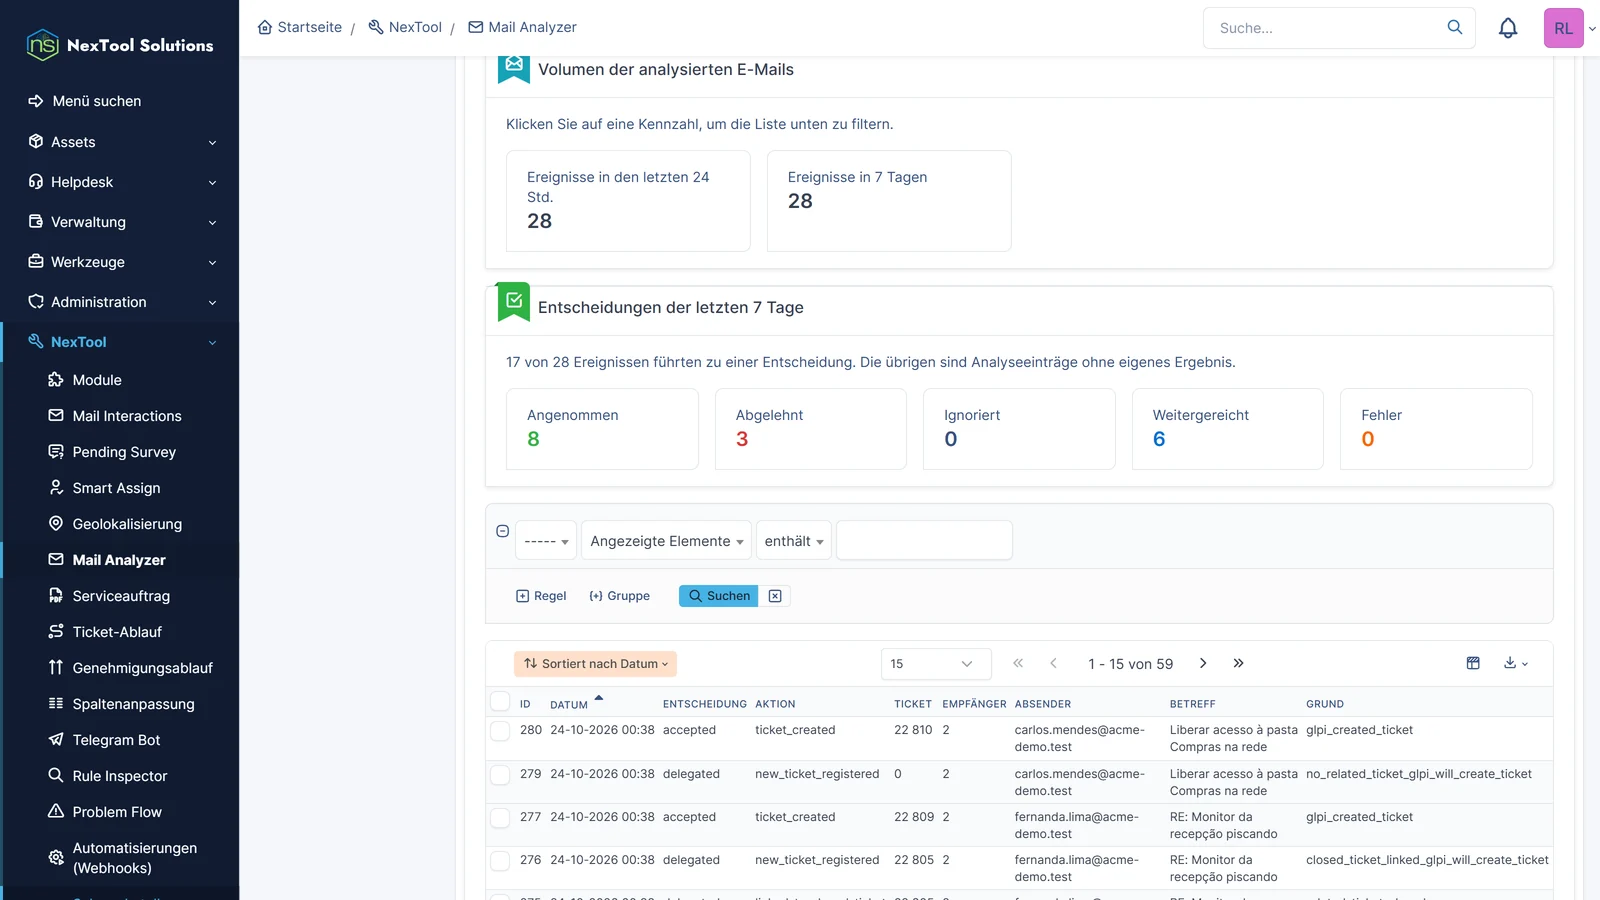Jump to the last results page arrow
This screenshot has width=1600, height=900.
(1238, 663)
